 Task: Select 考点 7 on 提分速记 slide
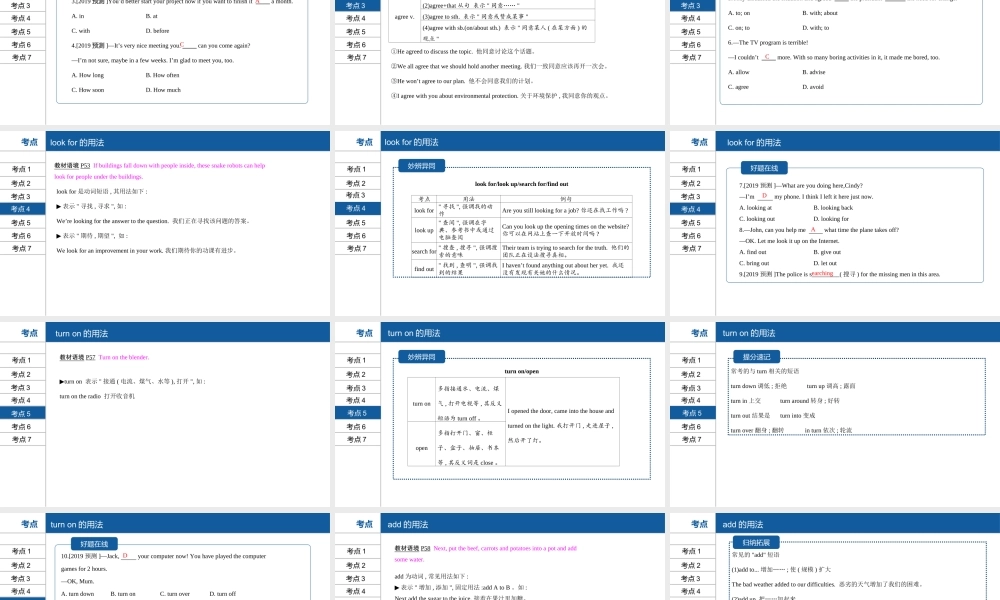692,439
